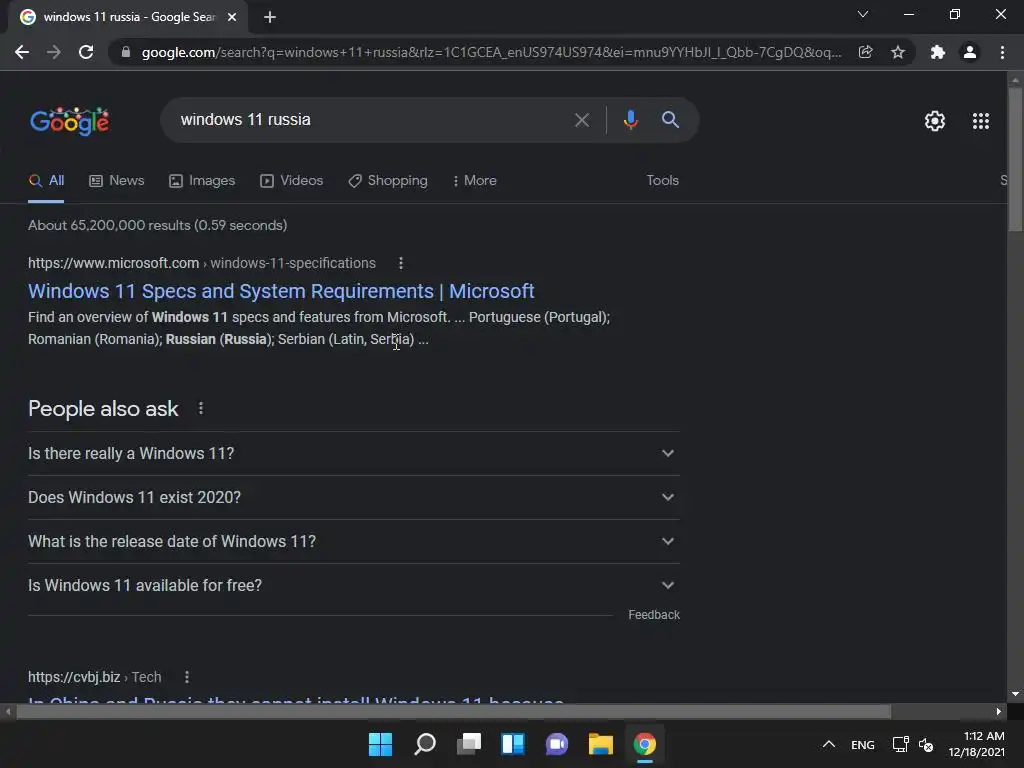Go back to the previous page
This screenshot has height=768, width=1024.
pos(22,52)
